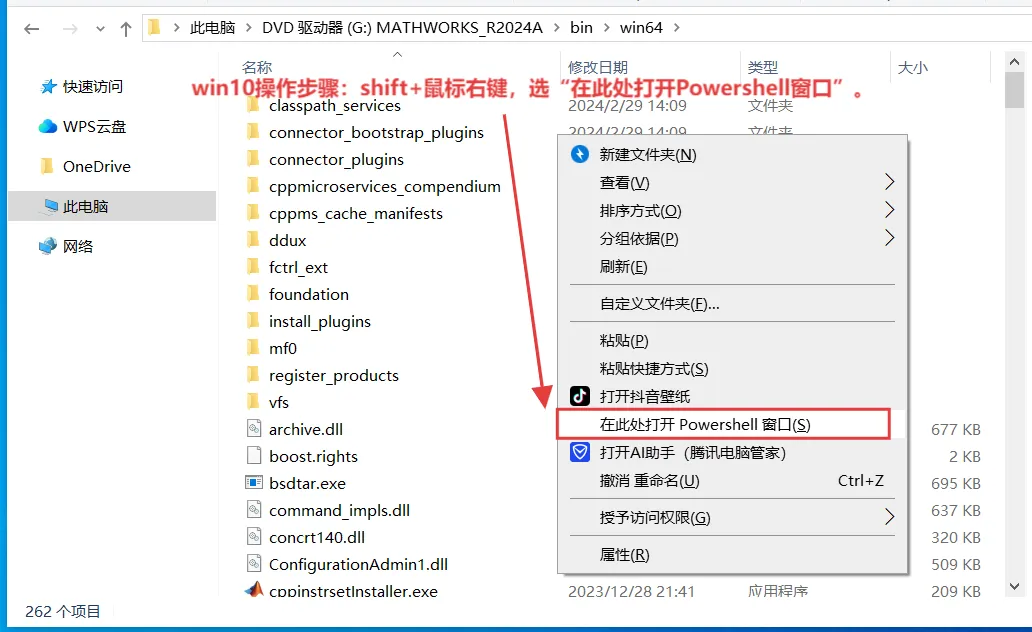Image resolution: width=1032 pixels, height=632 pixels.
Task: Click scrollbar down arrow in file list
Action: coord(1014,586)
